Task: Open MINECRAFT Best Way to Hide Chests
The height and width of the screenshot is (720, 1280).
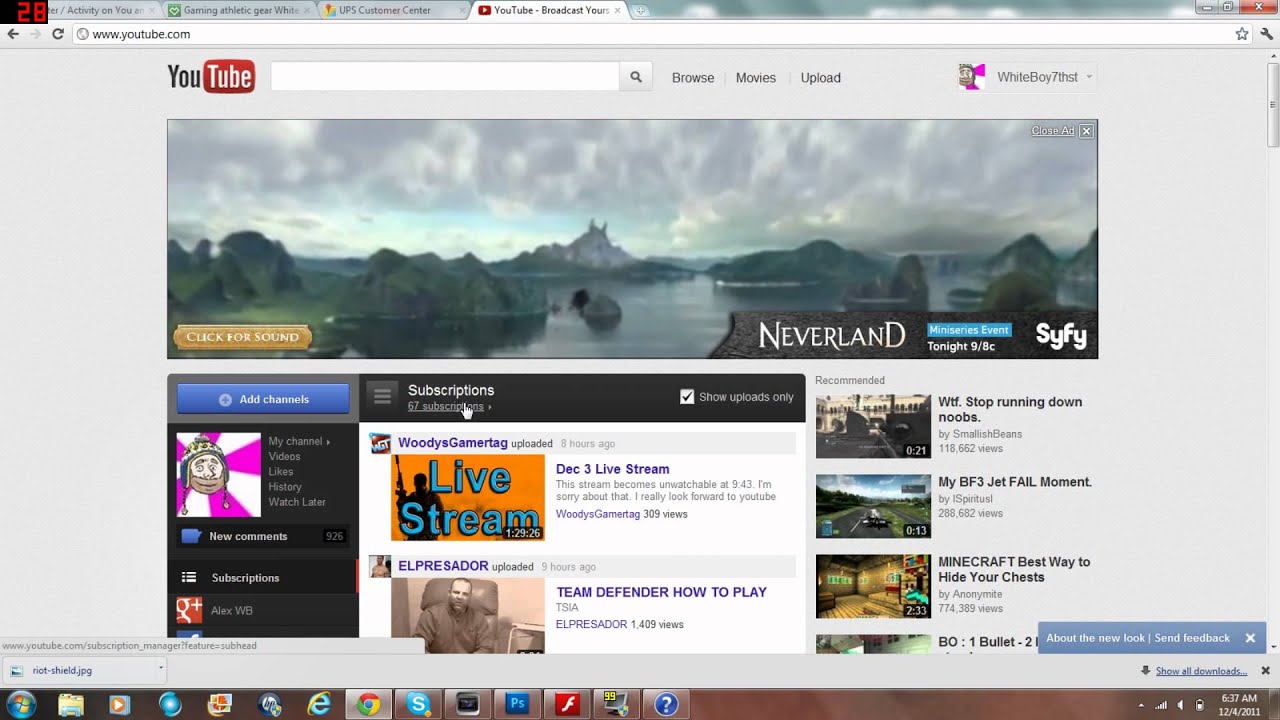Action: [x=1014, y=569]
